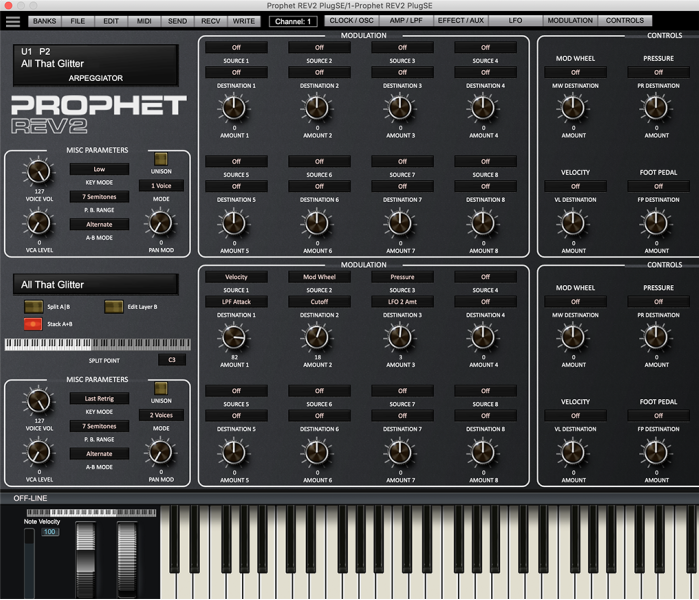Click the lower layer VOICE VOL knob
The height and width of the screenshot is (600, 699).
(39, 401)
